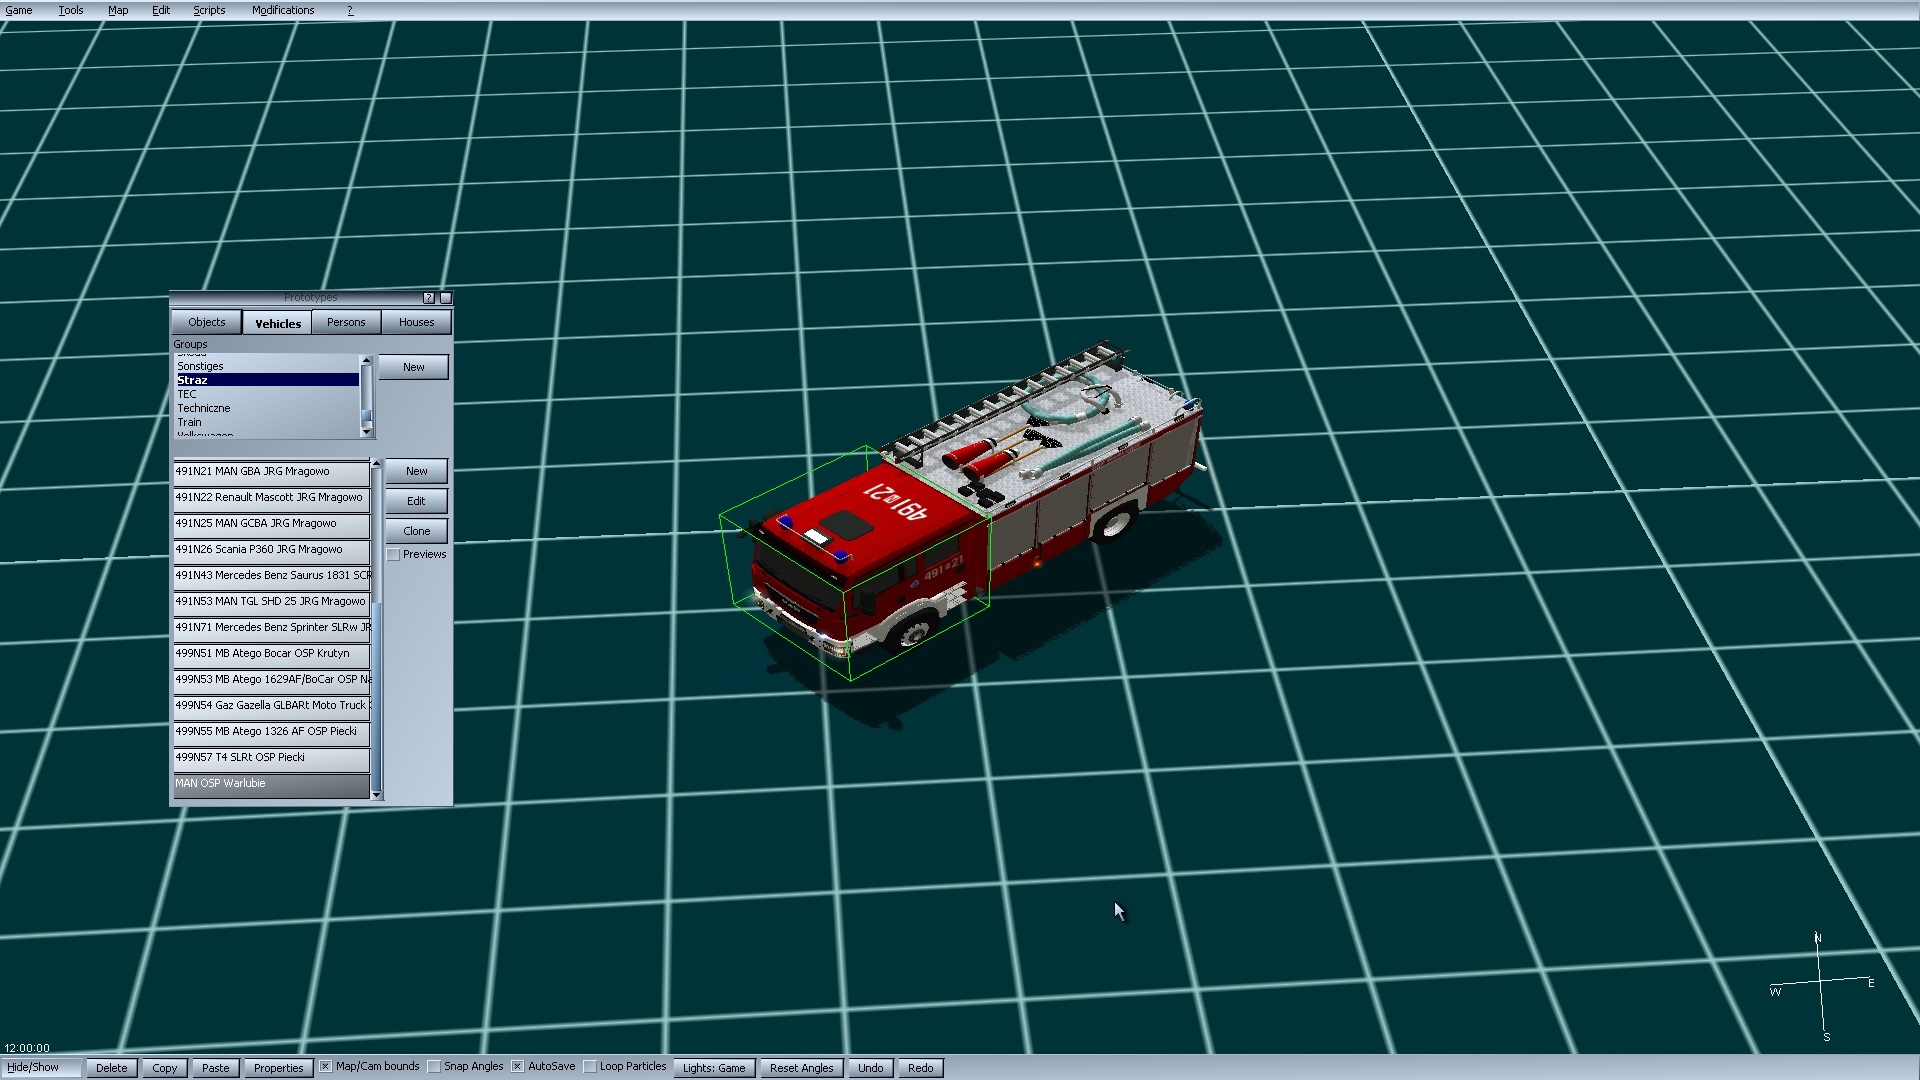The image size is (1920, 1080).
Task: Open the Scripts menu
Action: [209, 10]
